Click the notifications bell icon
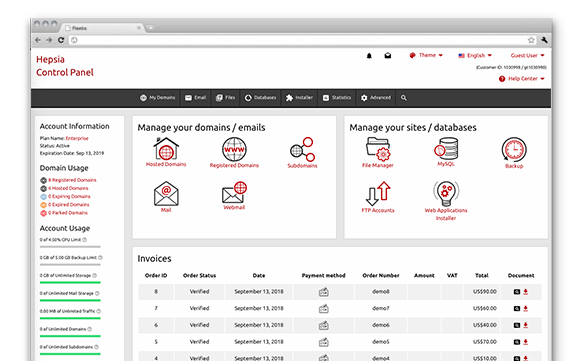The image size is (579, 361). point(369,56)
